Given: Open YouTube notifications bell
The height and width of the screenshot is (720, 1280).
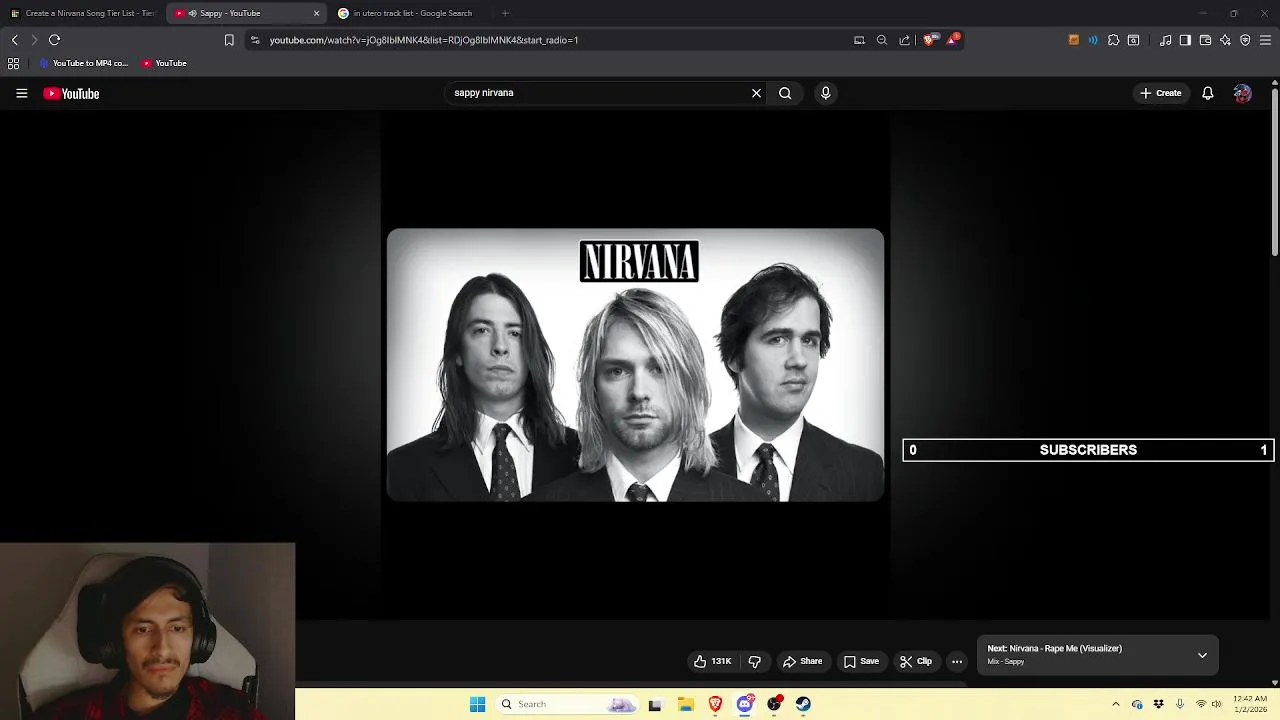Looking at the screenshot, I should (x=1208, y=93).
